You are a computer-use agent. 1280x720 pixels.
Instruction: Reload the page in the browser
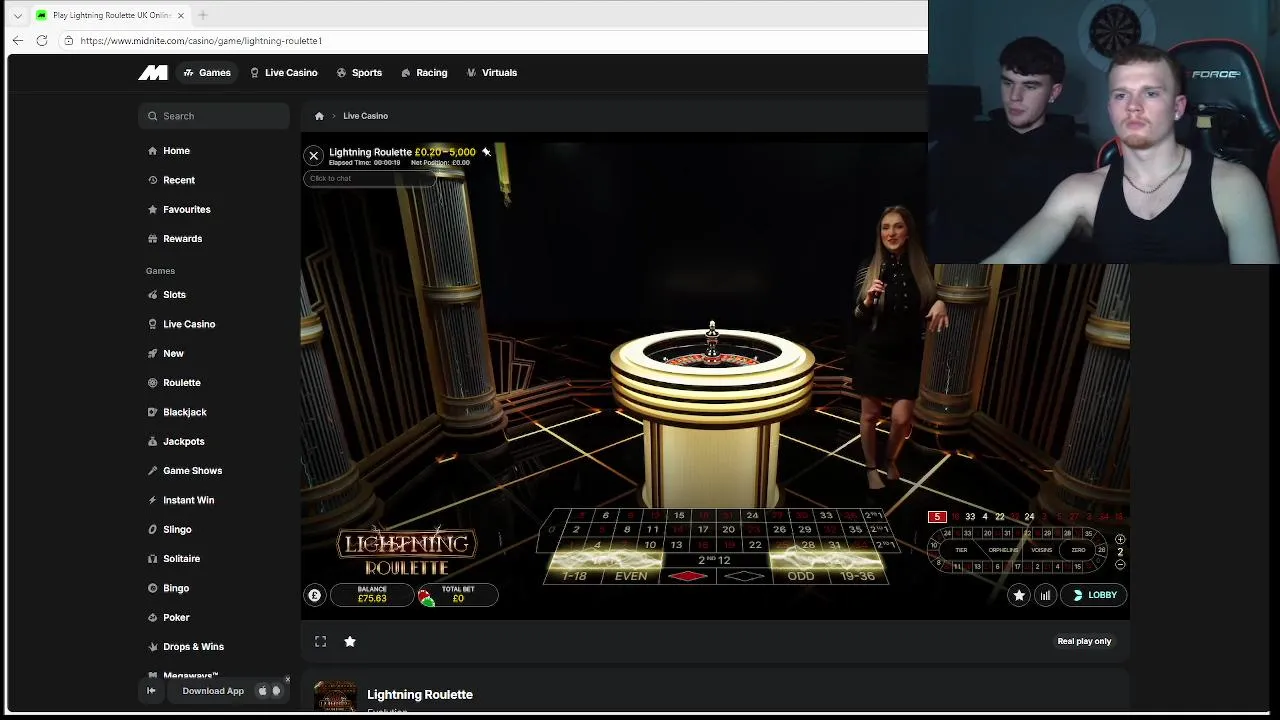[x=42, y=40]
